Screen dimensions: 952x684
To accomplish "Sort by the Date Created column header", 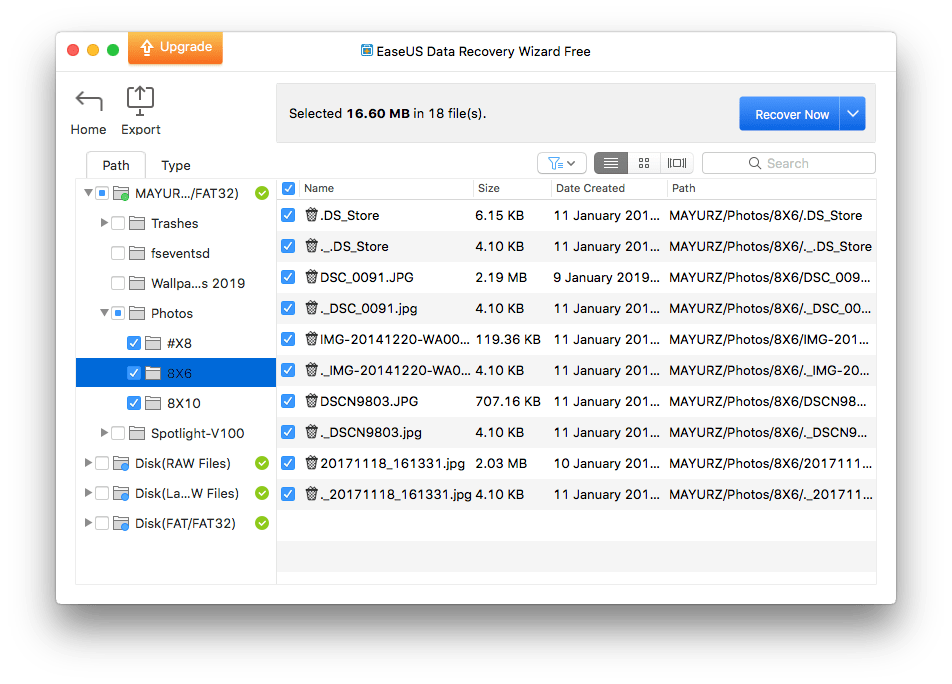I will (x=590, y=188).
